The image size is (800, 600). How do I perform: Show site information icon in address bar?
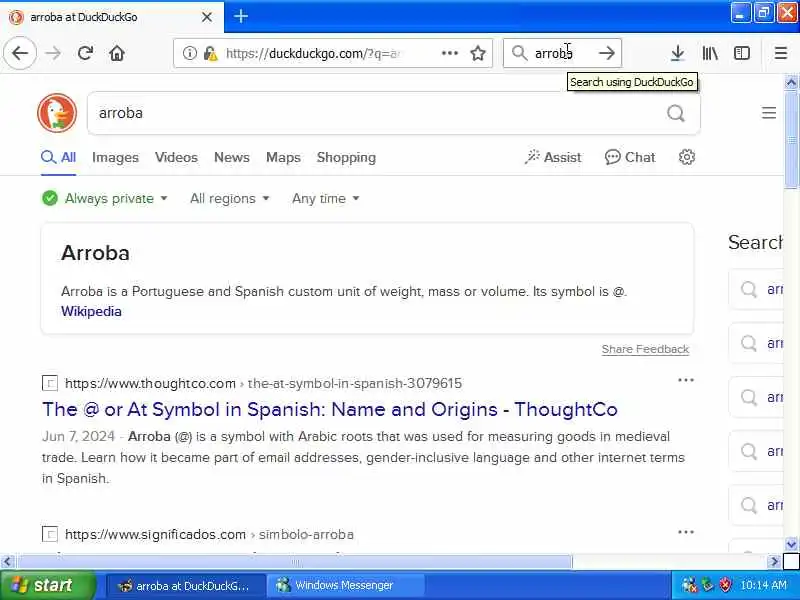[189, 53]
